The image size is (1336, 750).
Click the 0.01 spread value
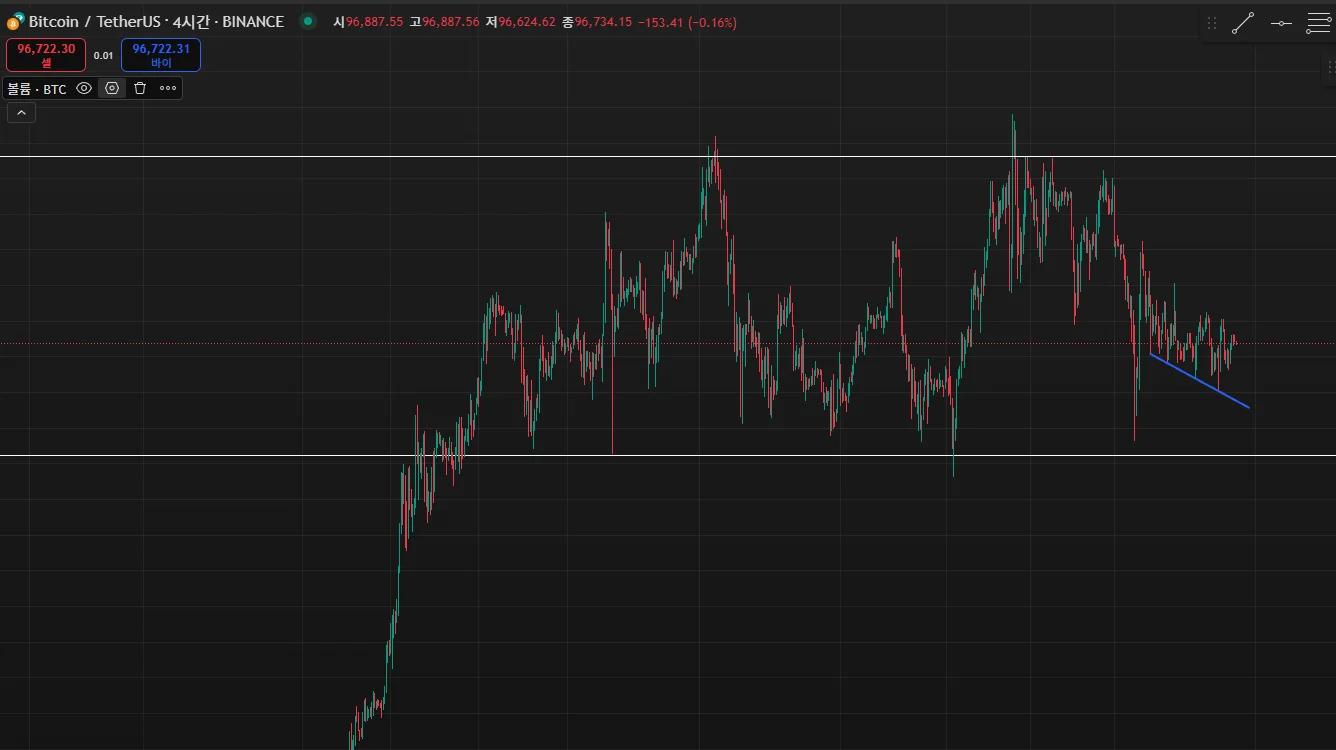103,56
